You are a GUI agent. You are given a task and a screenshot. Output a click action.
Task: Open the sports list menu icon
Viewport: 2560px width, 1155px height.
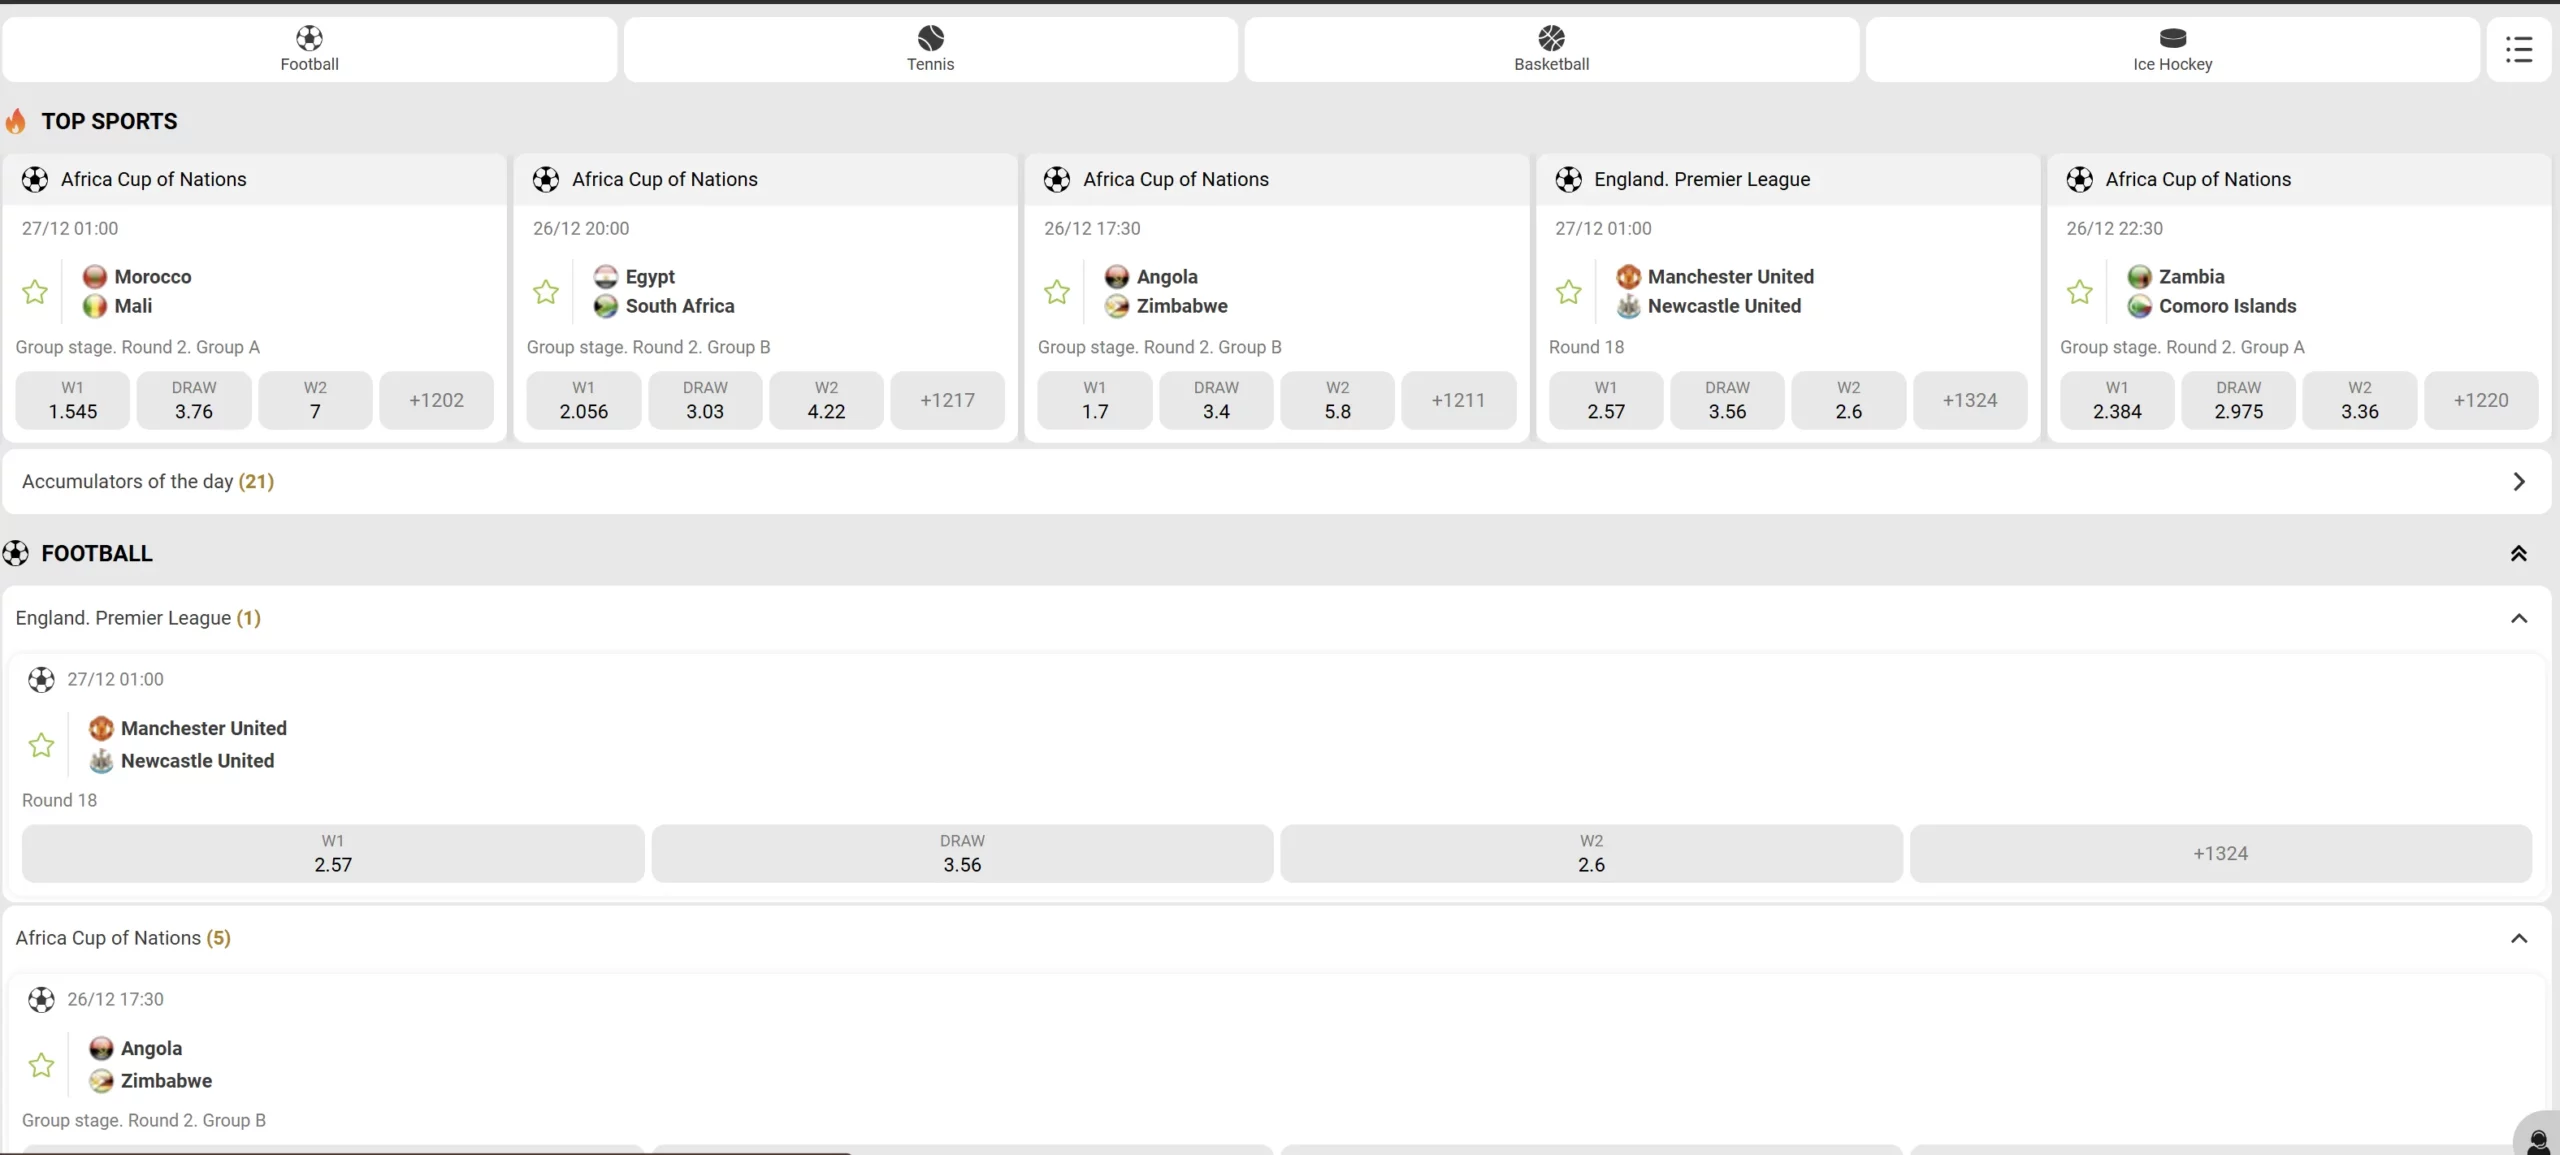tap(2518, 49)
